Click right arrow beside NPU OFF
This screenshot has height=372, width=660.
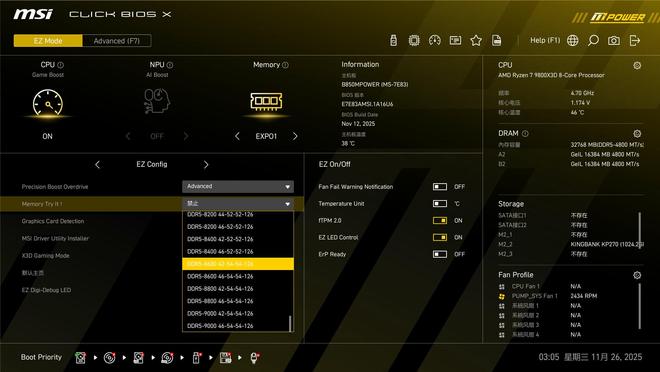click(x=186, y=136)
